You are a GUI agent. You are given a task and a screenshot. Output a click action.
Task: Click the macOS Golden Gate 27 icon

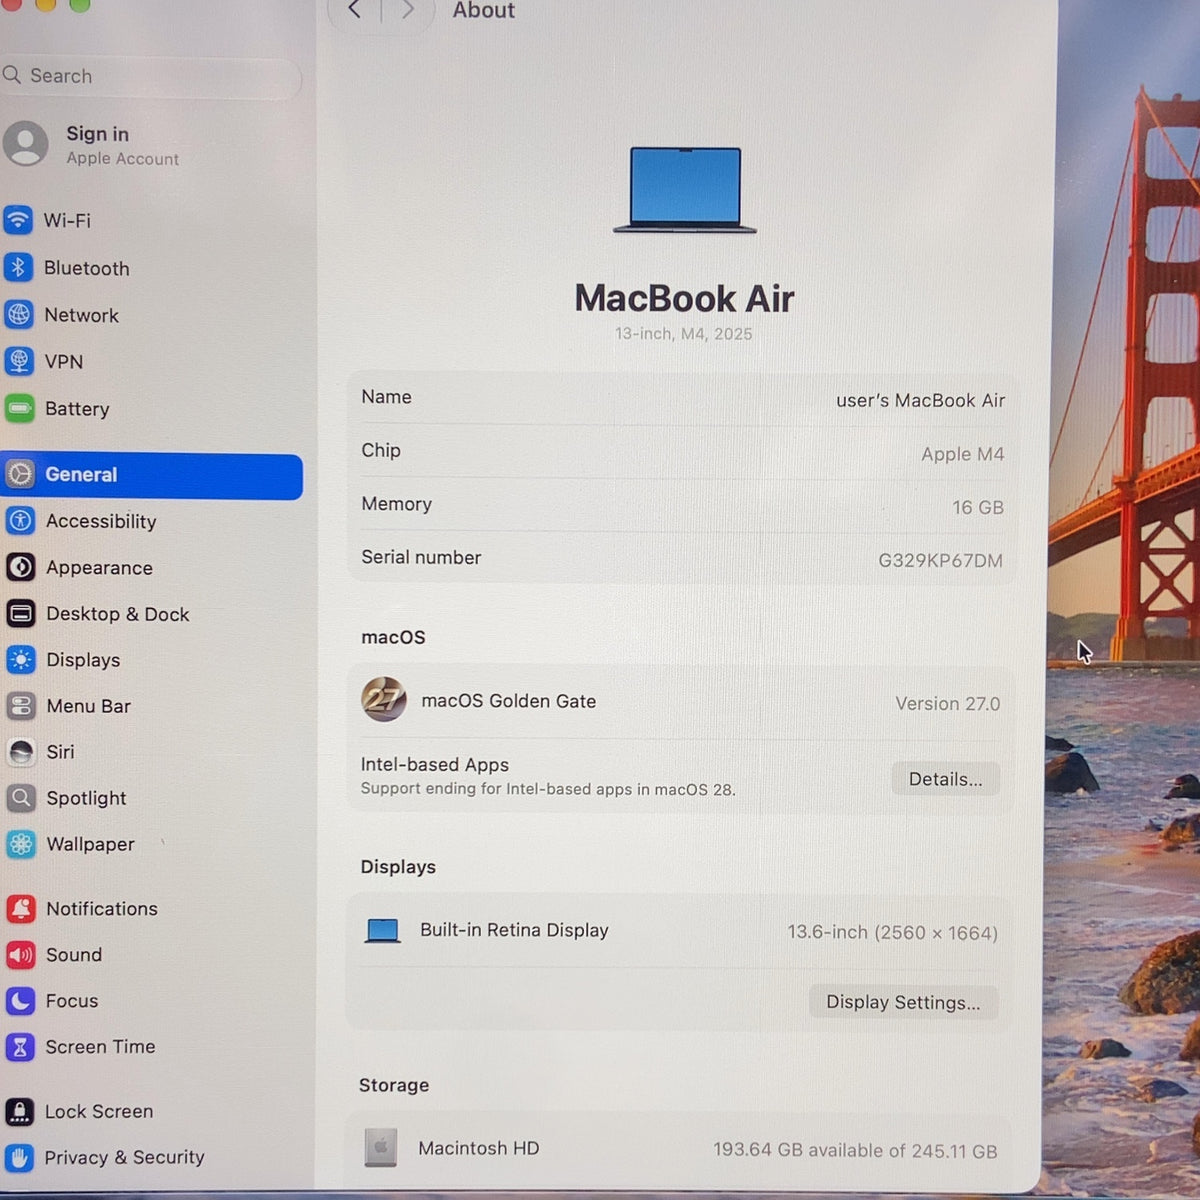(x=384, y=699)
